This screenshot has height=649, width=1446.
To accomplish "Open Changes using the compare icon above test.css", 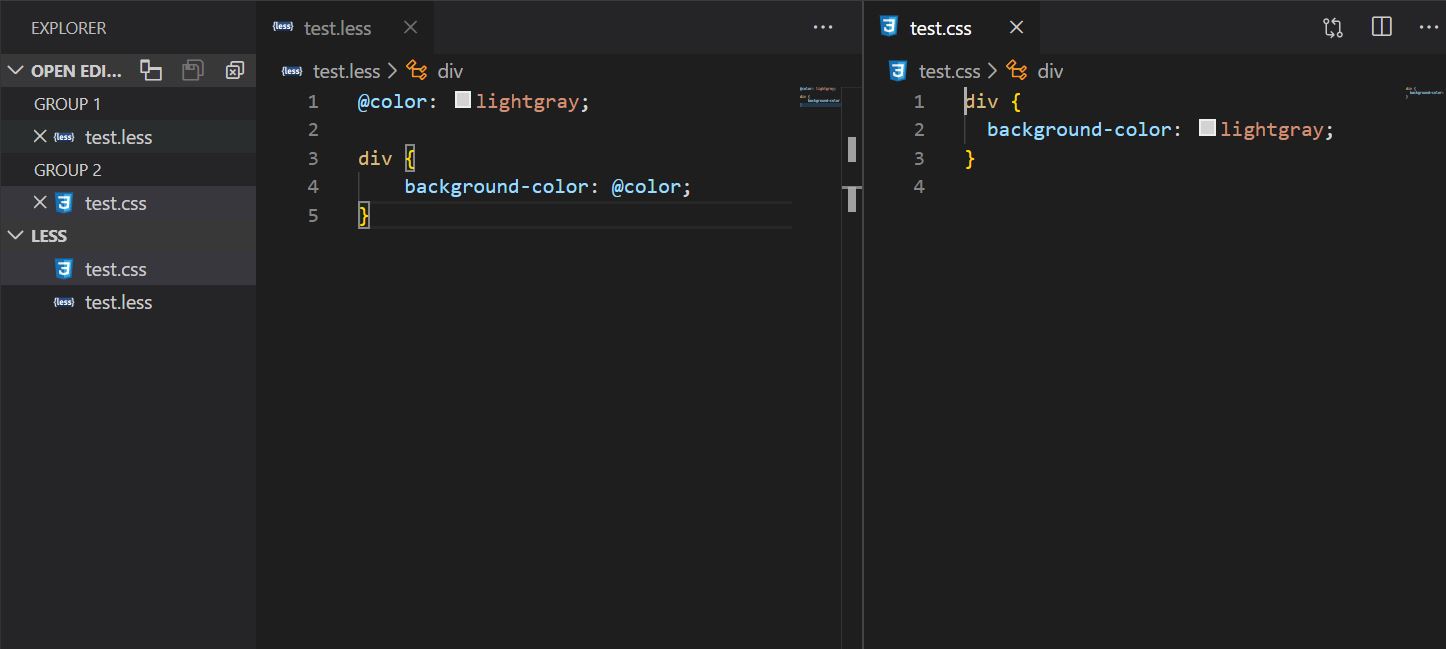I will point(1332,27).
